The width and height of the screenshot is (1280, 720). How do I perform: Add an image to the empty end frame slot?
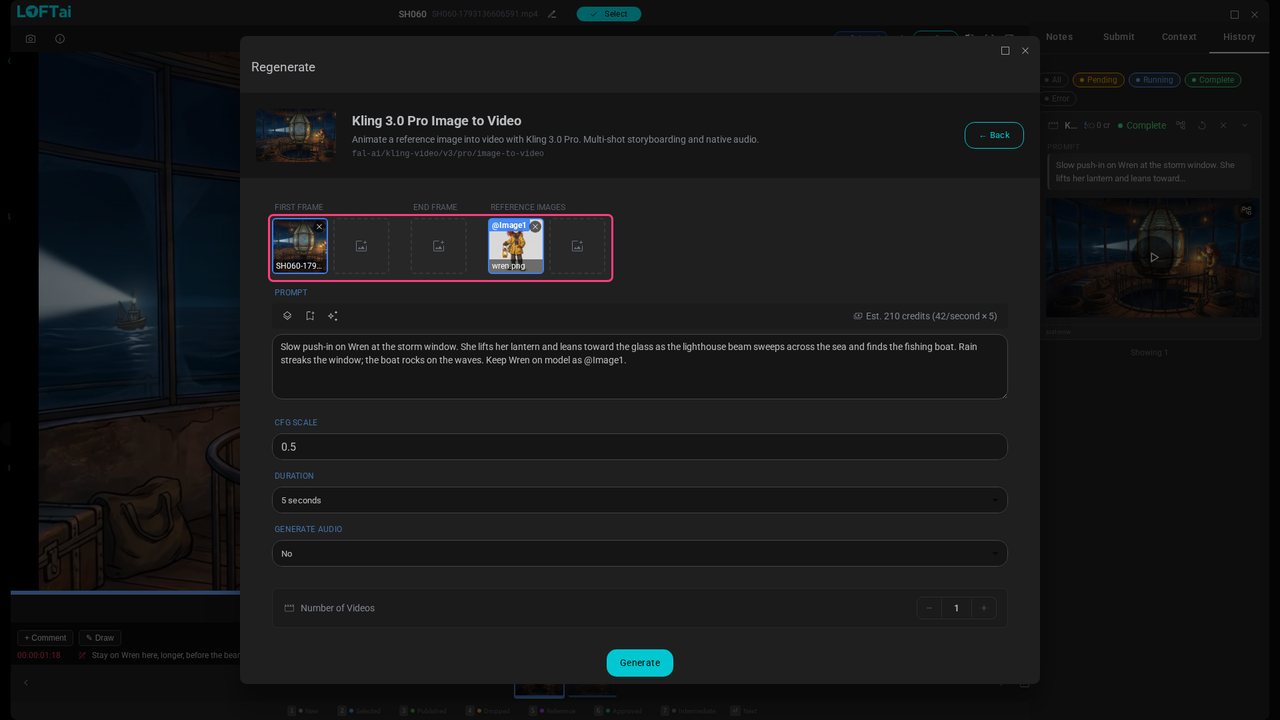(x=438, y=246)
